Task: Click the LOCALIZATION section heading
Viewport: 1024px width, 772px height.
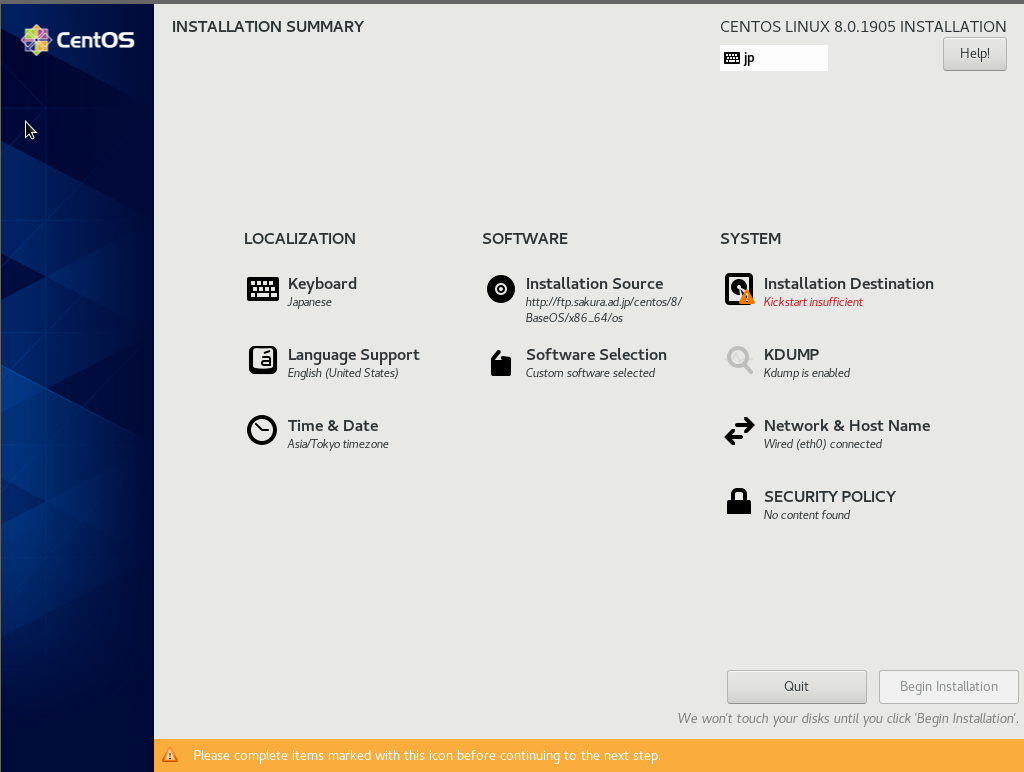Action: pyautogui.click(x=300, y=238)
